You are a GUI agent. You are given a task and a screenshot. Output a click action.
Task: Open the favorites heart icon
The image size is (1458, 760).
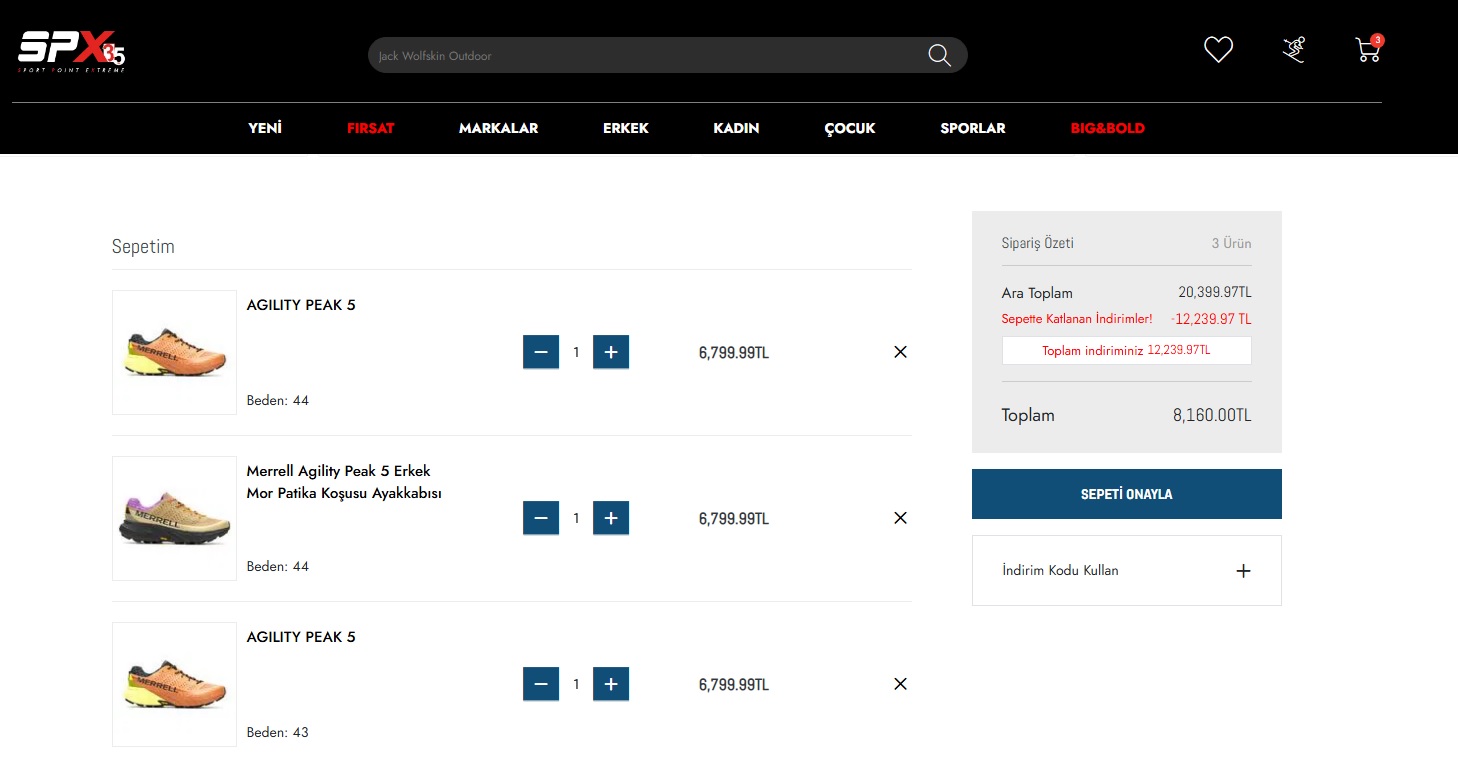(1218, 49)
